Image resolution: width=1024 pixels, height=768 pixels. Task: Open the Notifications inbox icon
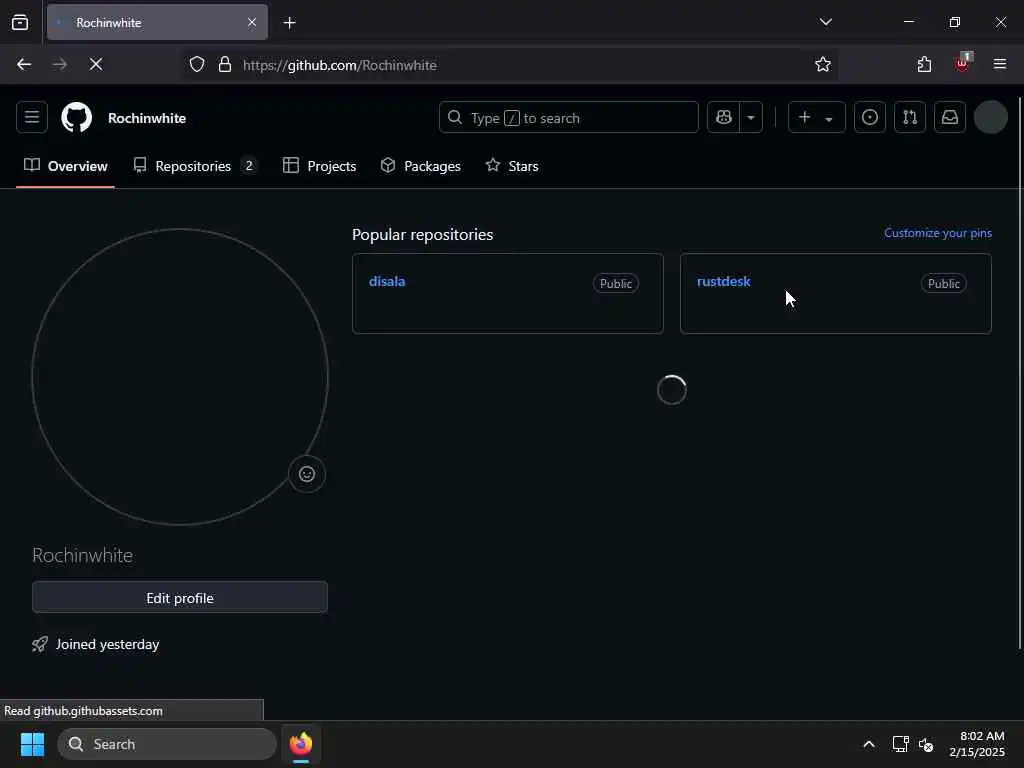[950, 118]
